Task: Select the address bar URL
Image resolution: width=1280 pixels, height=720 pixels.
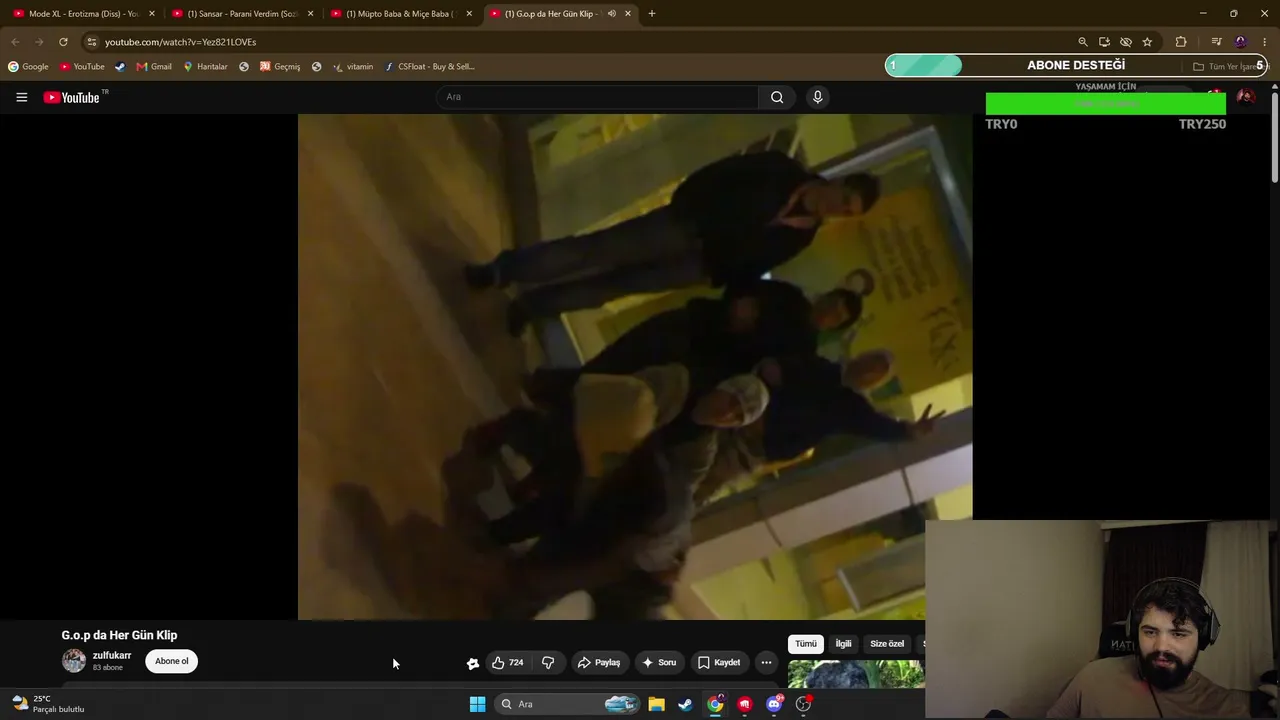Action: (x=180, y=42)
